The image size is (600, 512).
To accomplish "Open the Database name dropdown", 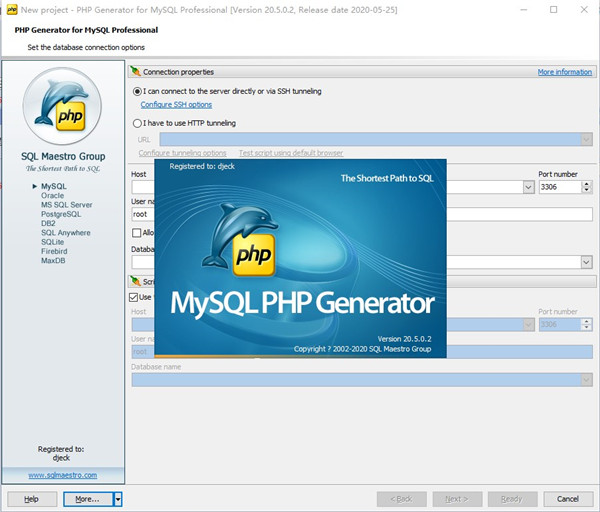I will pyautogui.click(x=586, y=262).
